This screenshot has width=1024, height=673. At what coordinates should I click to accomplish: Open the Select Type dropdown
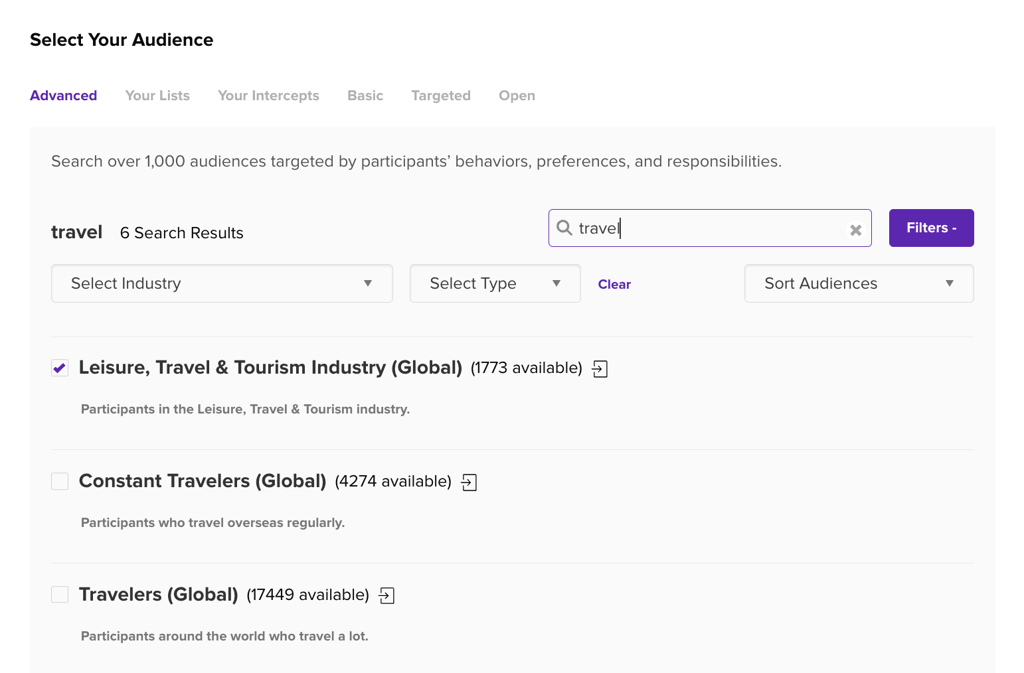coord(495,284)
